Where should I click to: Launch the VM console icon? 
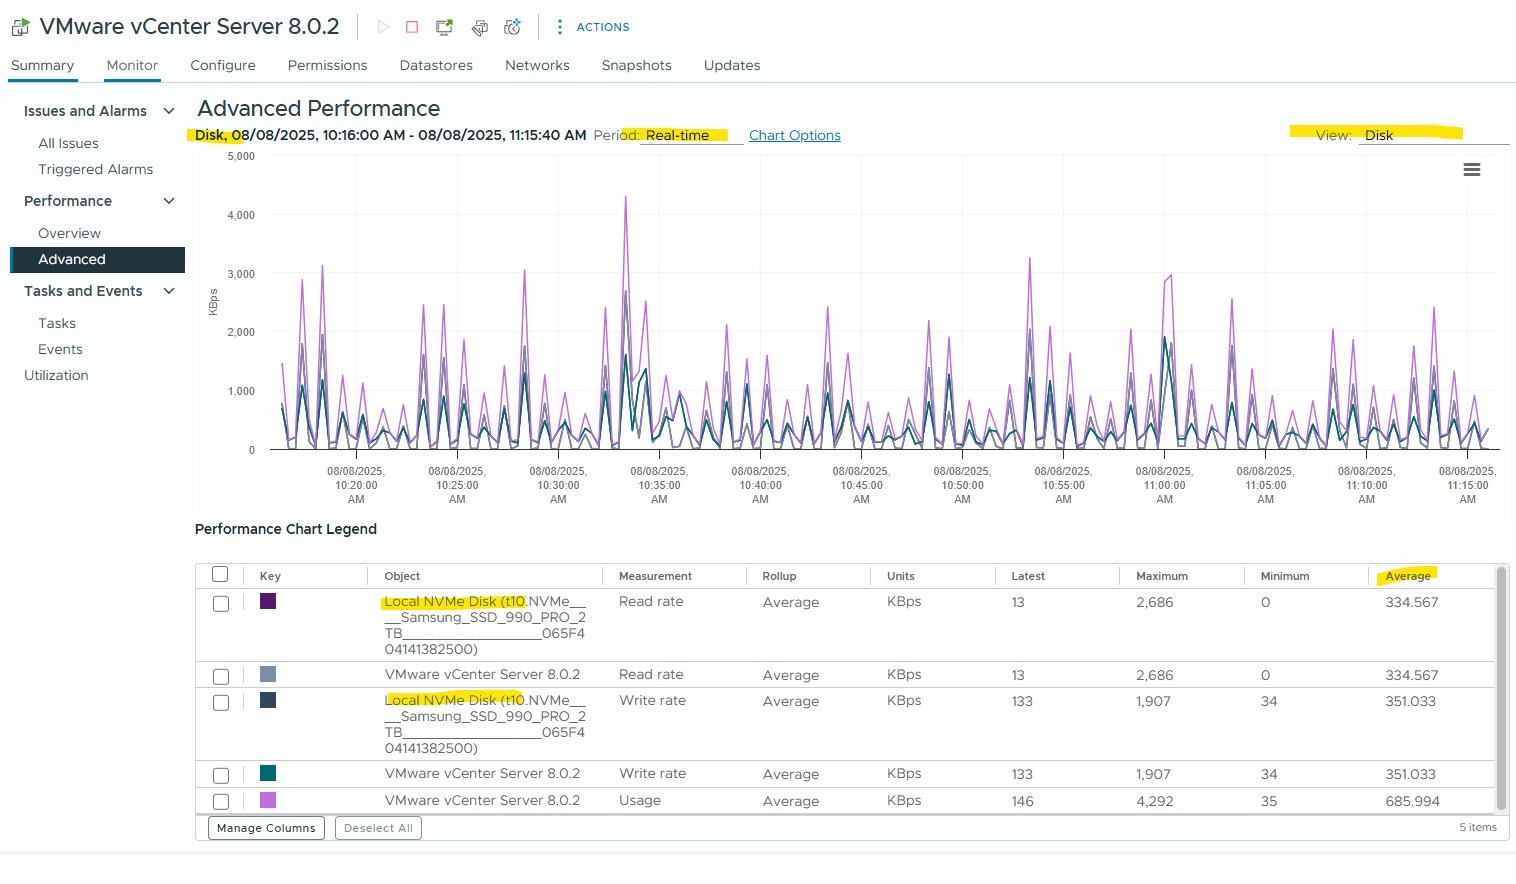[x=445, y=27]
